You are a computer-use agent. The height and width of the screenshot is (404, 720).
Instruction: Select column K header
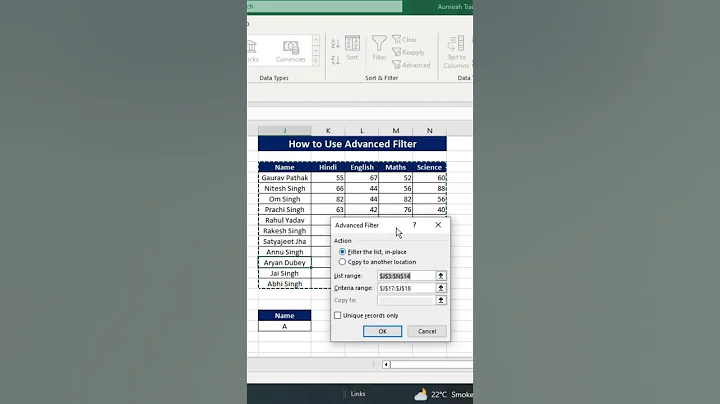tap(328, 131)
